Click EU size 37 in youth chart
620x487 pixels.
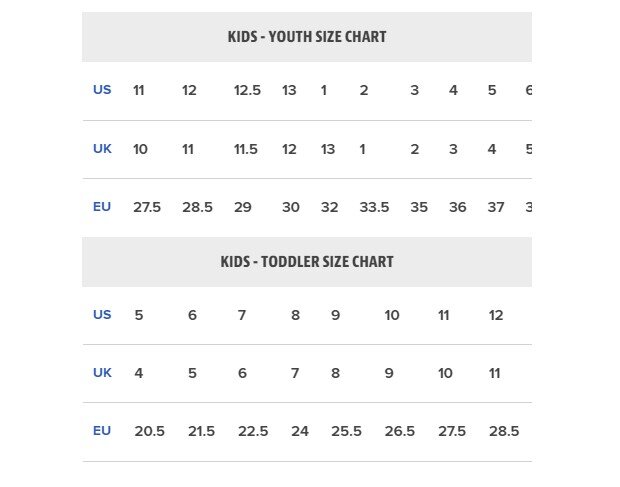pos(496,207)
